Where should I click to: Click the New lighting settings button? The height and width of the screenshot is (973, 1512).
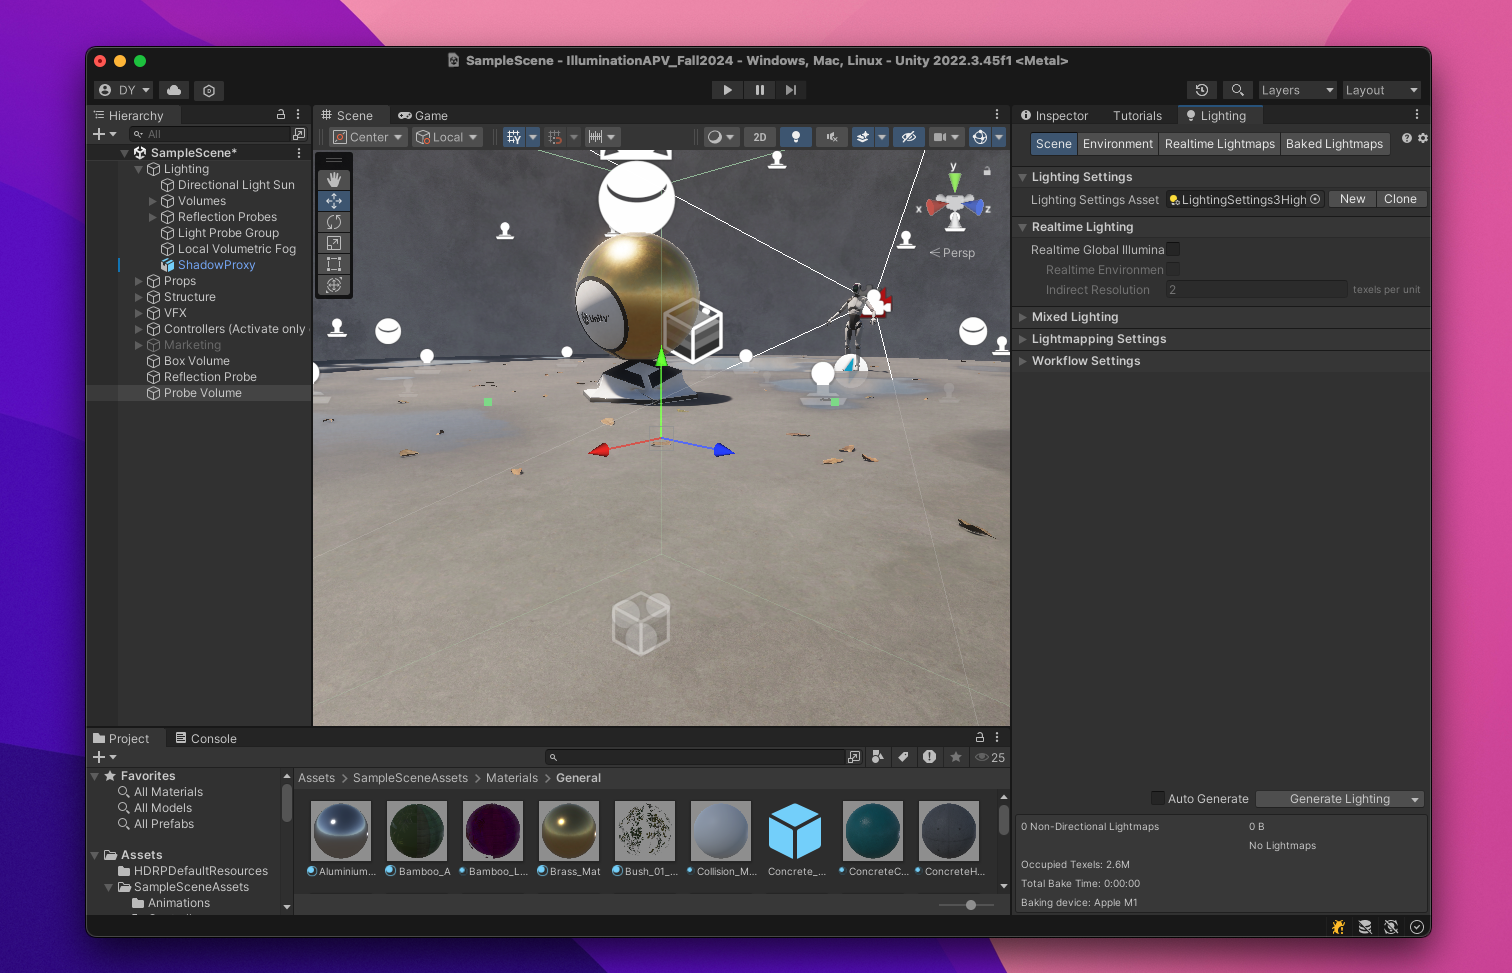pyautogui.click(x=1353, y=199)
